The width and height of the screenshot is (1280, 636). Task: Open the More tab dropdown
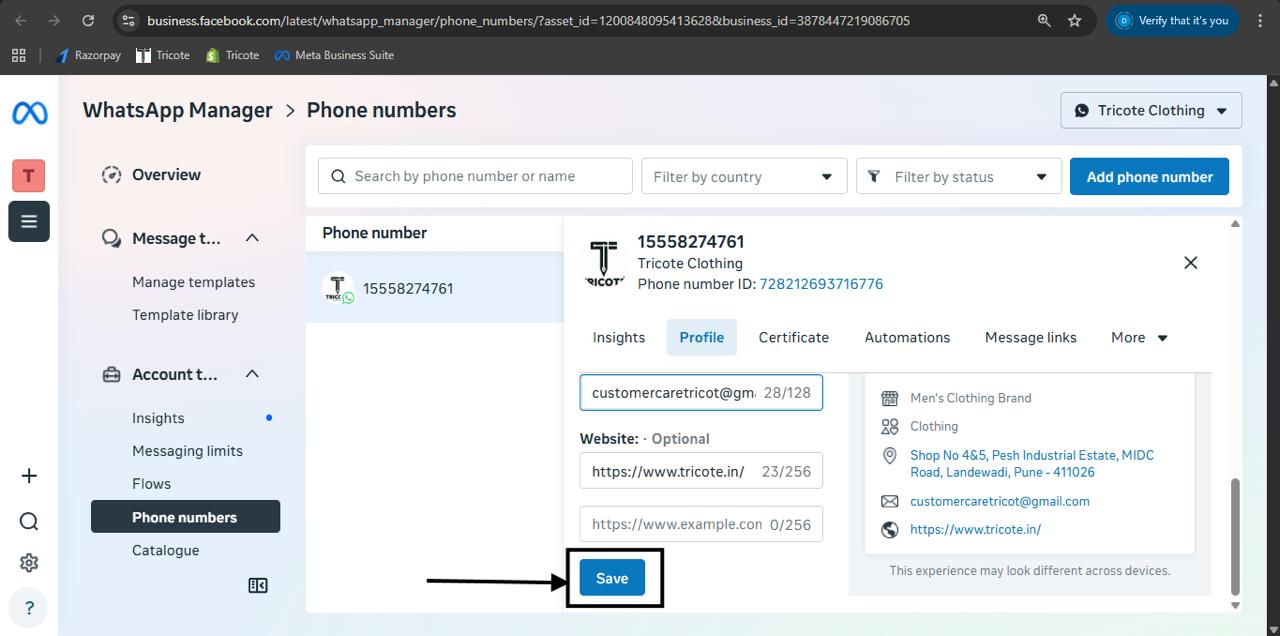coord(1139,338)
